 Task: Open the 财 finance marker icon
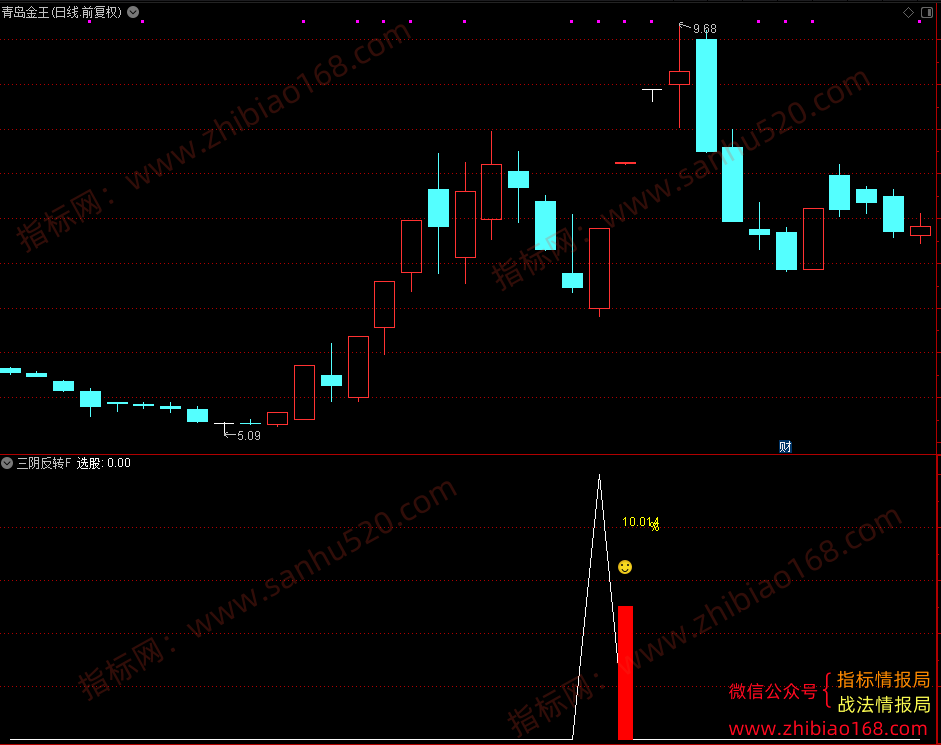click(785, 446)
